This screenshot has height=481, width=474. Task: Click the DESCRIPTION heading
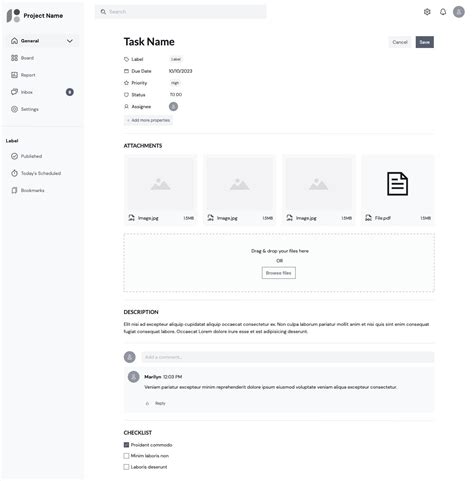coord(141,312)
